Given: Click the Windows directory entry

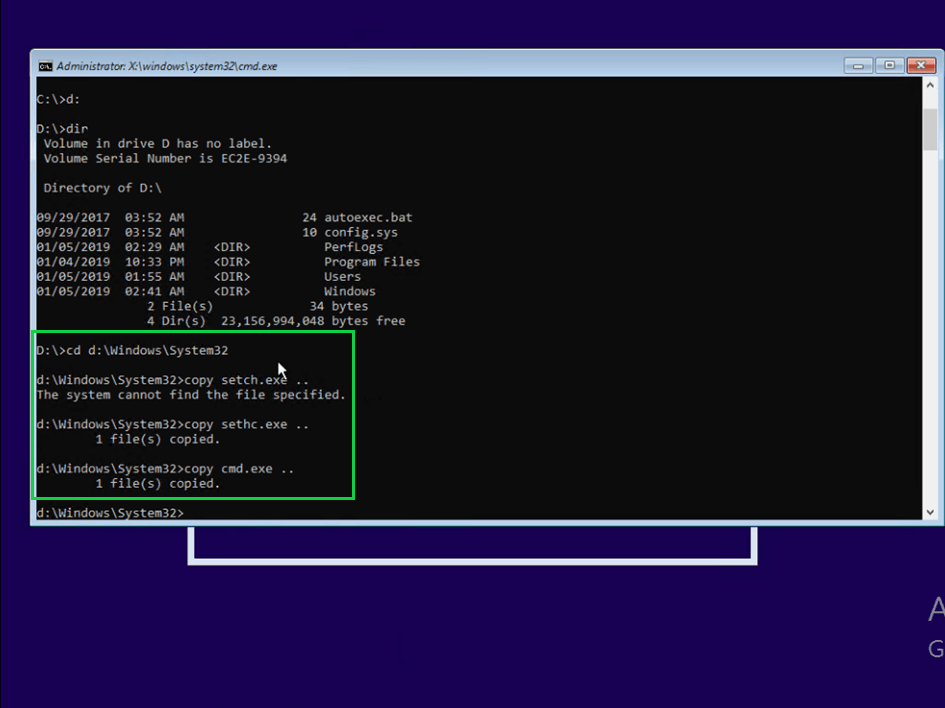Looking at the screenshot, I should [x=349, y=291].
